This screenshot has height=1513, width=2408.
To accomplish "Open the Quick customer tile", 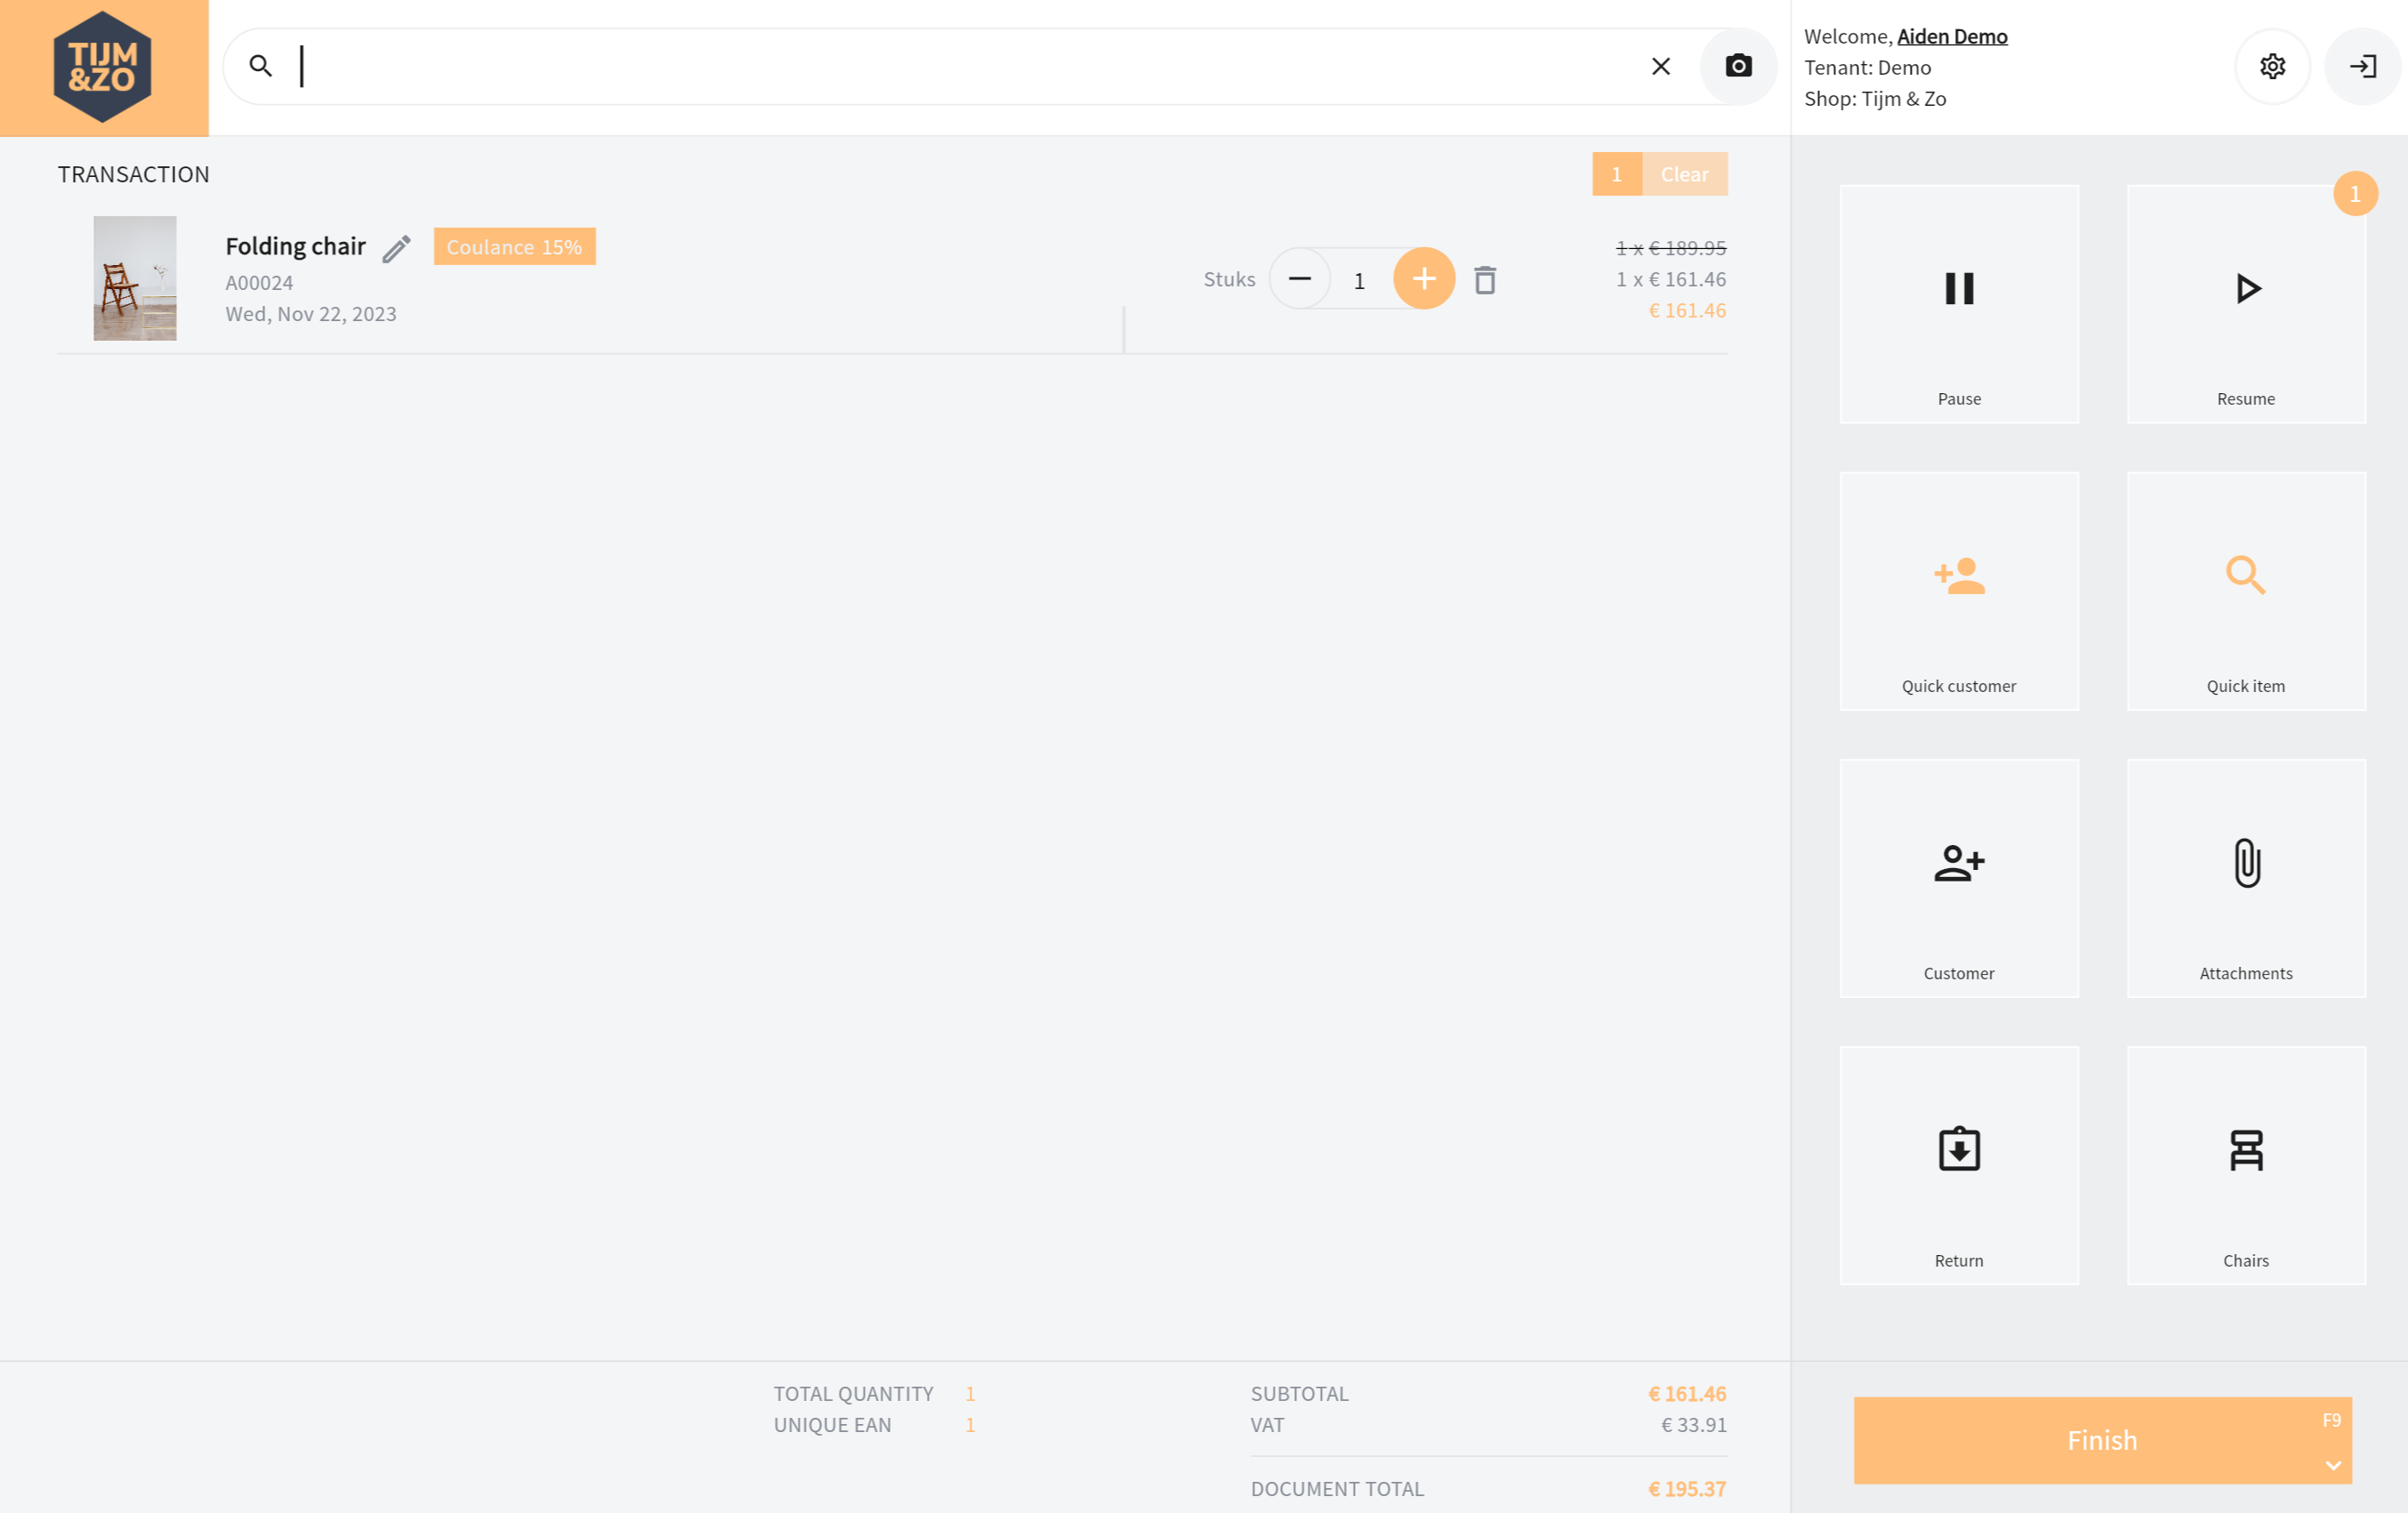I will coord(1958,591).
